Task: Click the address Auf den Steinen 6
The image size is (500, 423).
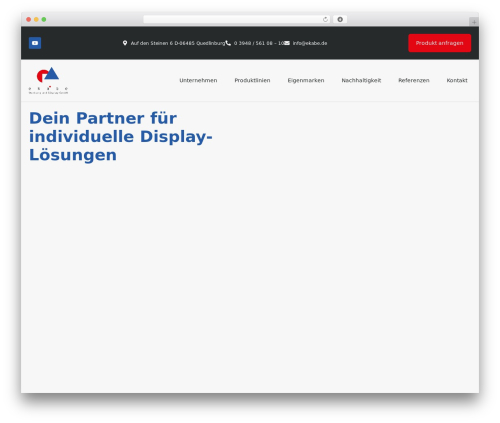Action: [178, 43]
